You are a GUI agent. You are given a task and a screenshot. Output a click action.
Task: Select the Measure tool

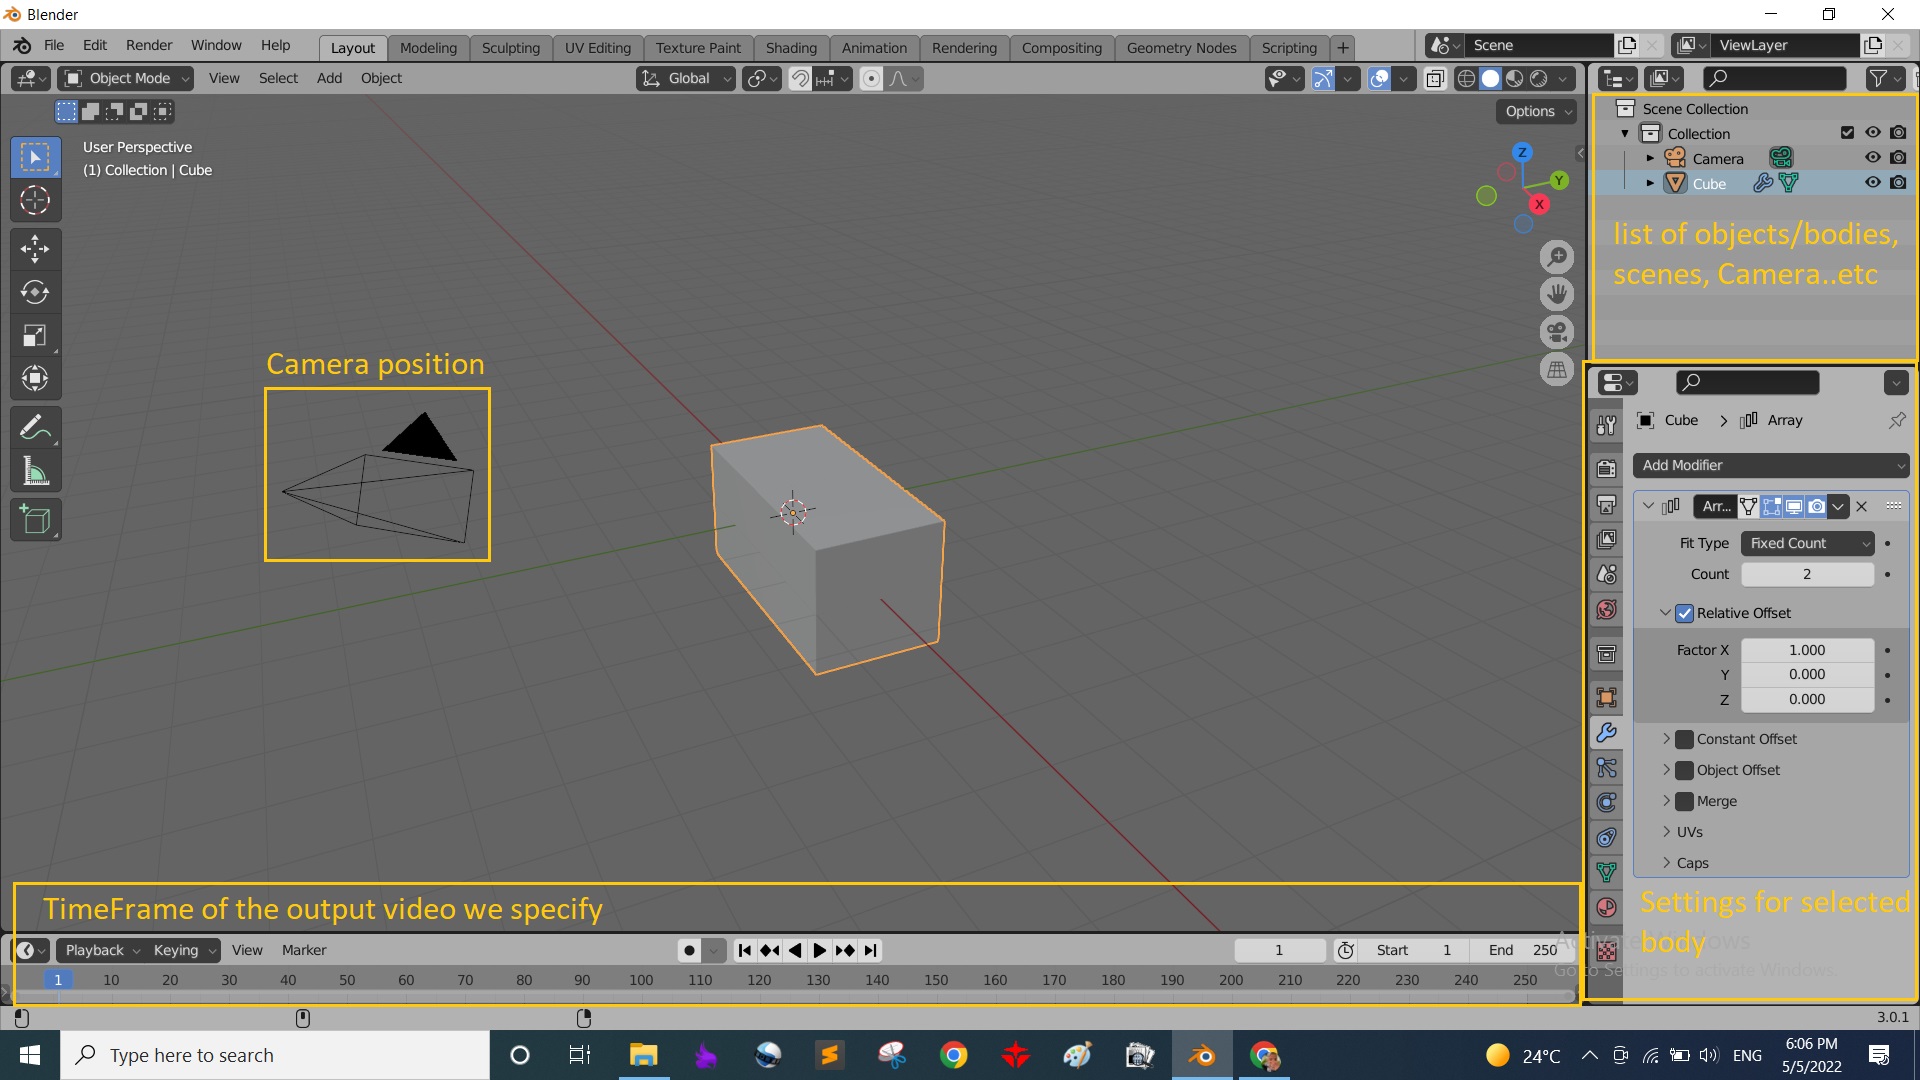tap(35, 471)
